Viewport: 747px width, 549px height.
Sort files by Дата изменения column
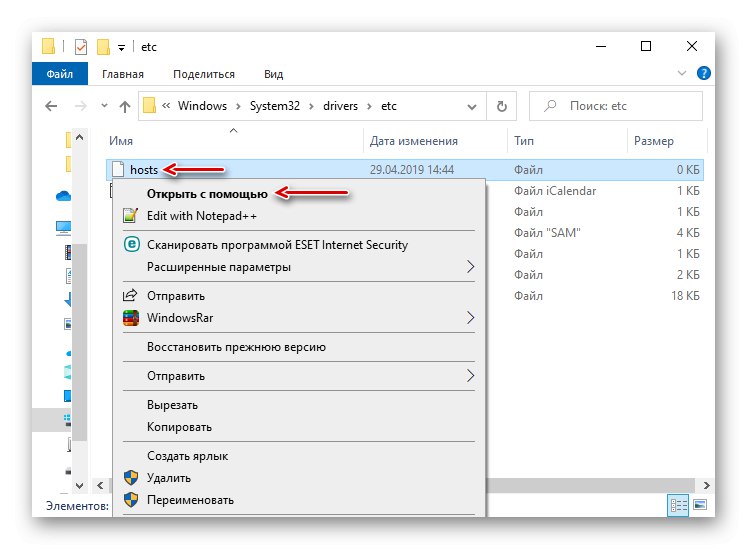(x=413, y=141)
